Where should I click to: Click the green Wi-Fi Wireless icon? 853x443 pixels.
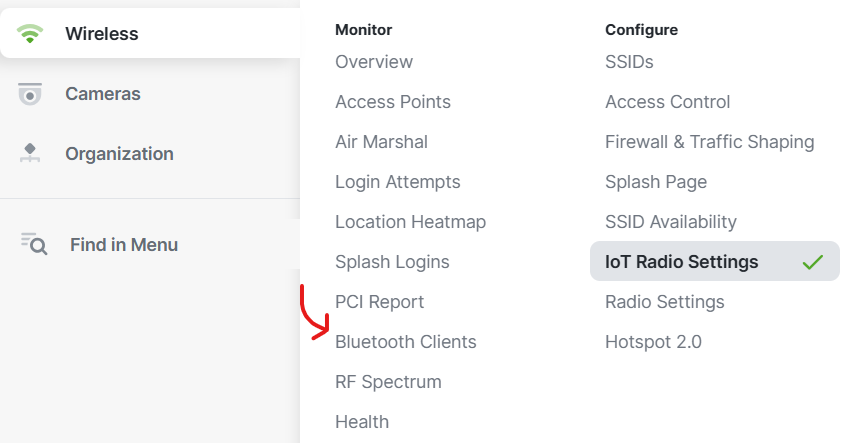(x=30, y=34)
